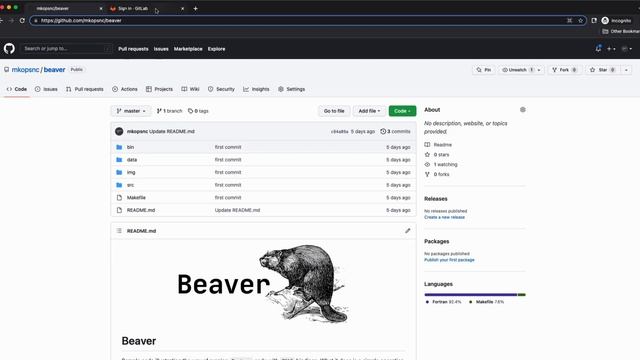Viewport: 640px width, 360px height.
Task: Switch to the Code tab
Action: point(17,89)
